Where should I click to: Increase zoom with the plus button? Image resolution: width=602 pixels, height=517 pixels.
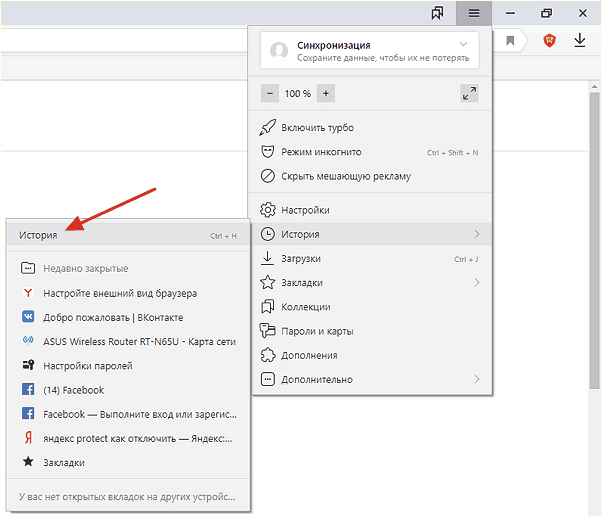(326, 93)
